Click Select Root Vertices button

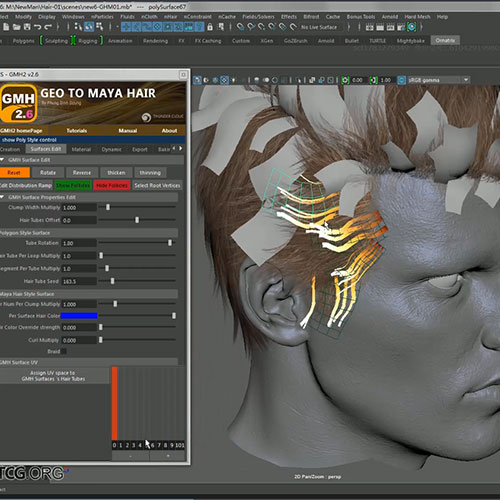click(x=157, y=185)
